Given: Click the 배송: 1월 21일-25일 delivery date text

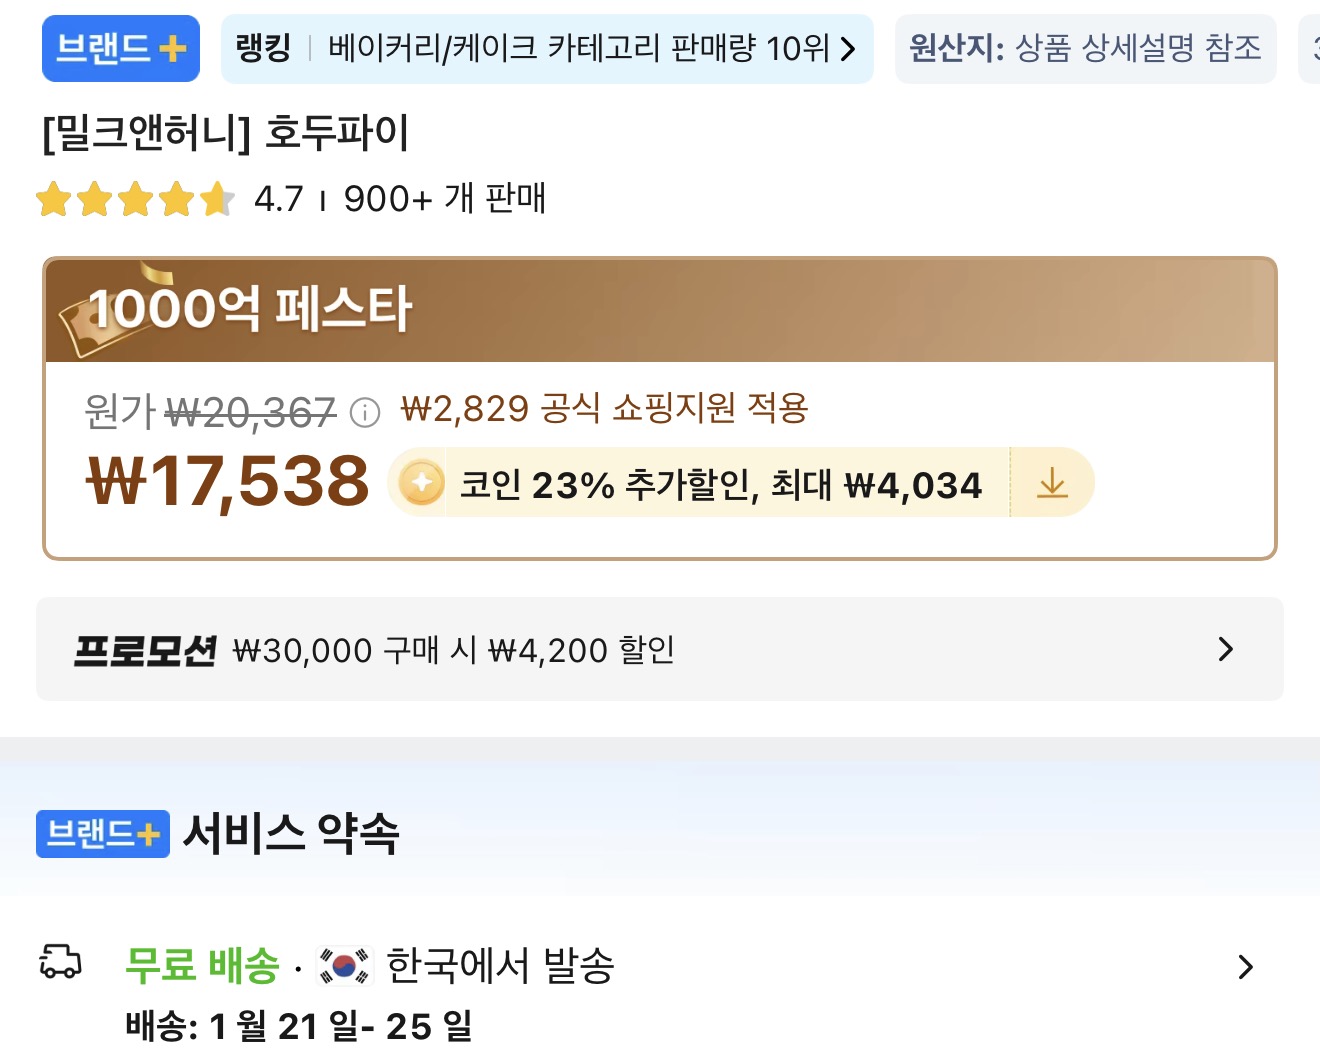Looking at the screenshot, I should coord(295,1024).
